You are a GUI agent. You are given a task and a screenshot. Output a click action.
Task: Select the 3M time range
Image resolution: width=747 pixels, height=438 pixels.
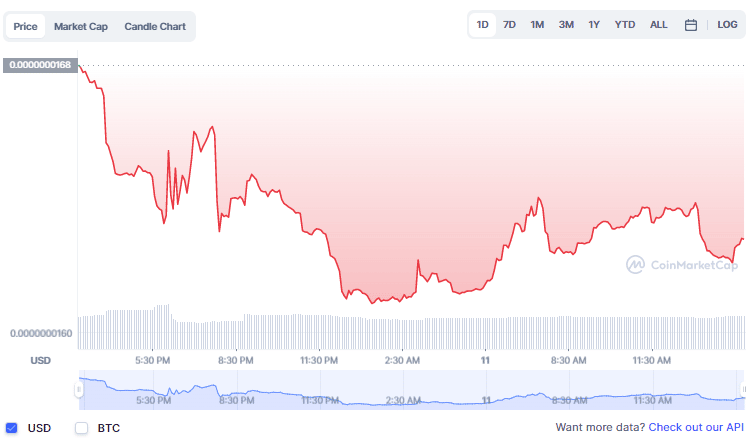coord(566,25)
